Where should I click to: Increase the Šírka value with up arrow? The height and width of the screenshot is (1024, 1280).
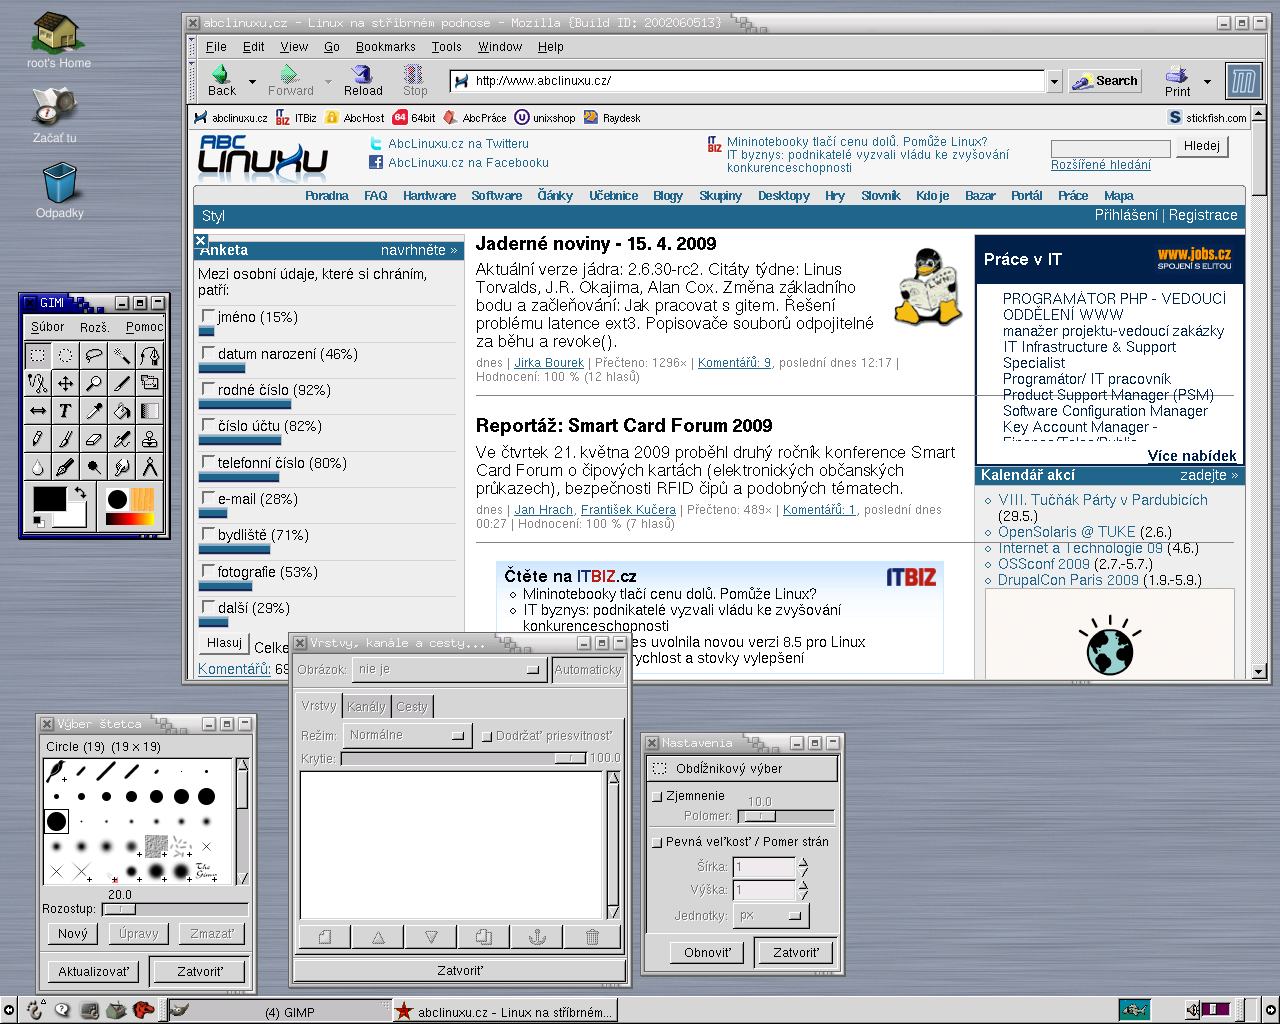pyautogui.click(x=803, y=862)
